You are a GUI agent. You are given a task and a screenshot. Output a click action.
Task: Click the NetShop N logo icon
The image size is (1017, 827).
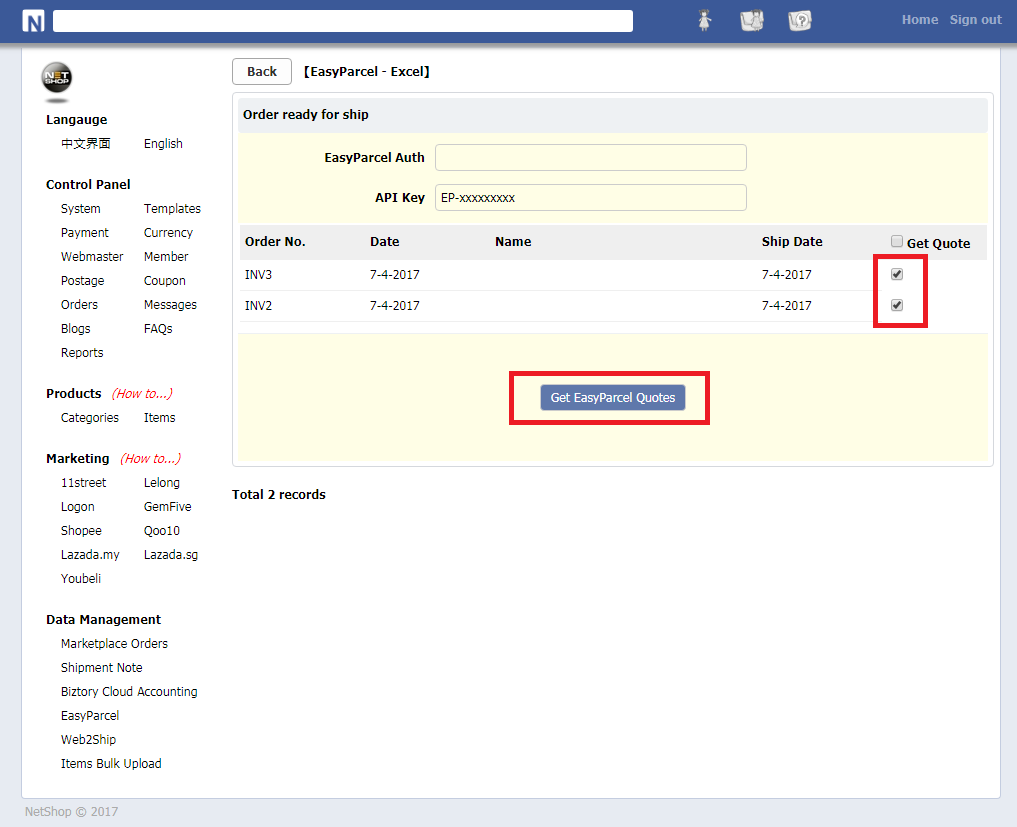click(33, 21)
